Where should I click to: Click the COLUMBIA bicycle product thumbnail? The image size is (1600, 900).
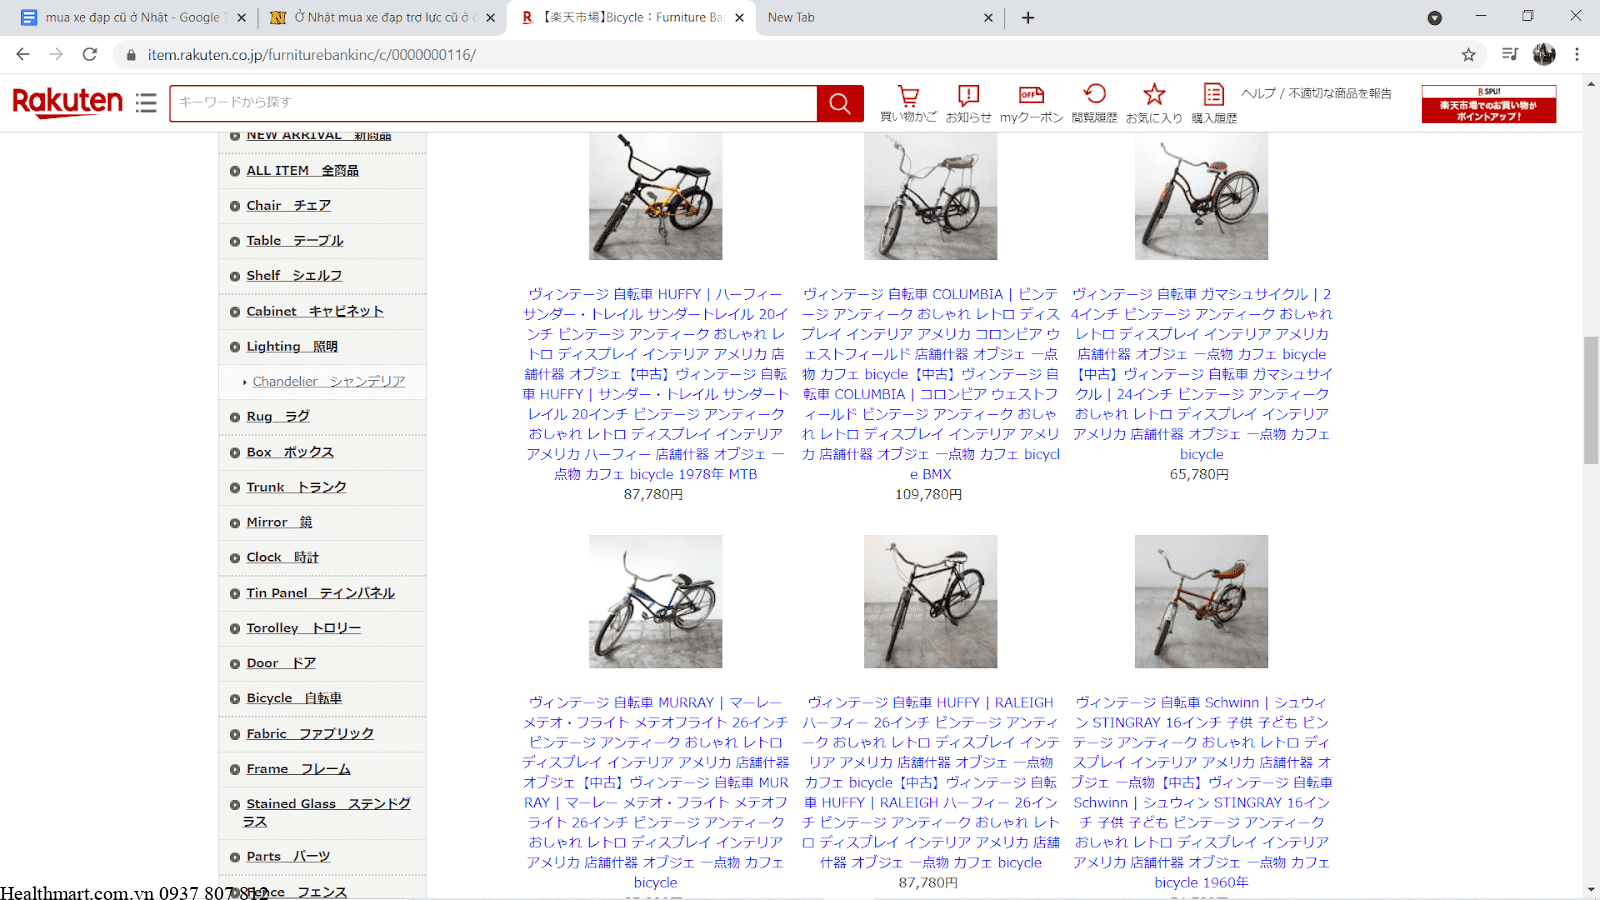(x=930, y=196)
